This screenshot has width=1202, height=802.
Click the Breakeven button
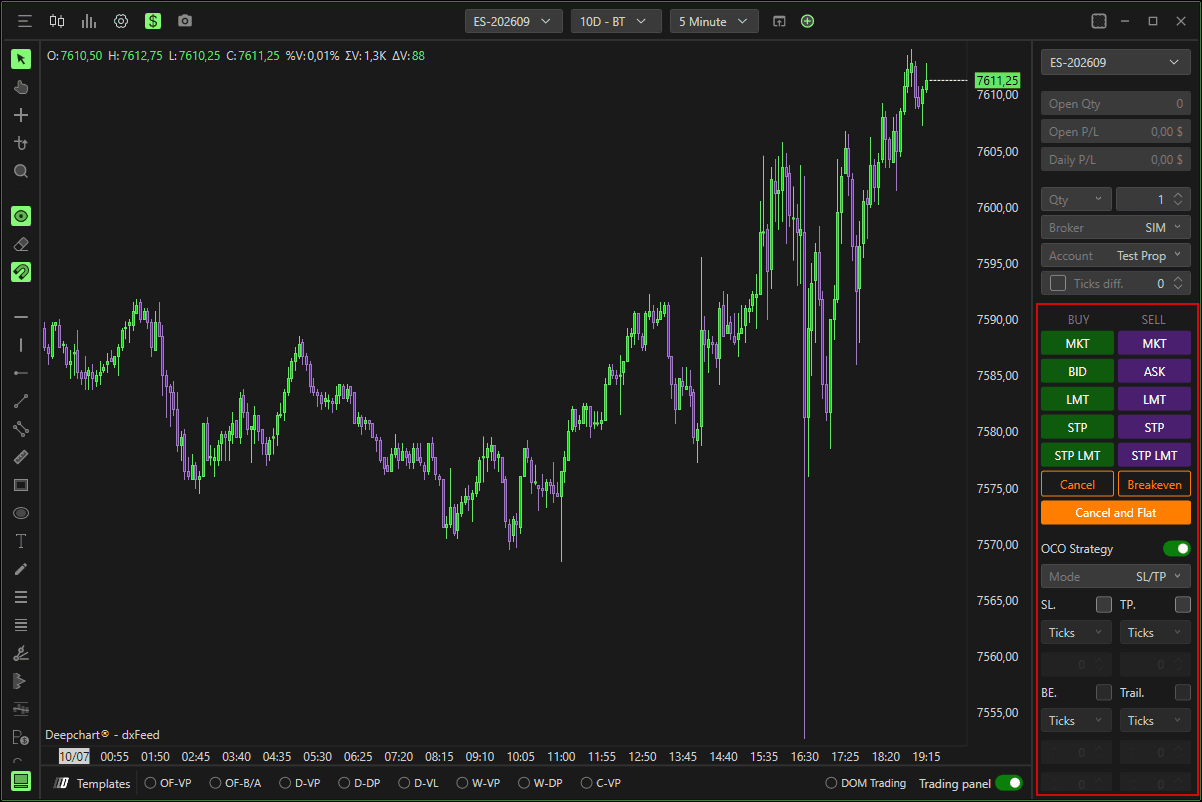click(x=1154, y=484)
